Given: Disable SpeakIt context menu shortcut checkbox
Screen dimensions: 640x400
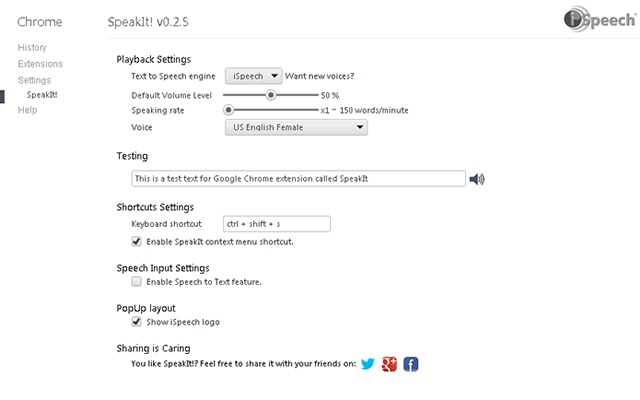Looking at the screenshot, I should (136, 241).
